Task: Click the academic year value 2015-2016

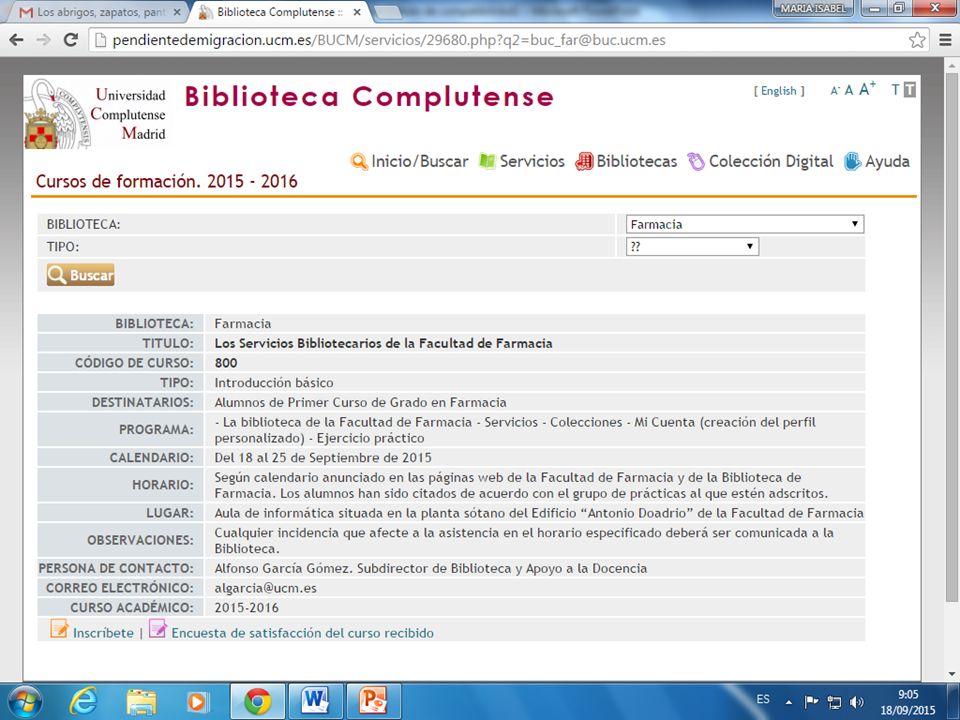Action: 247,608
